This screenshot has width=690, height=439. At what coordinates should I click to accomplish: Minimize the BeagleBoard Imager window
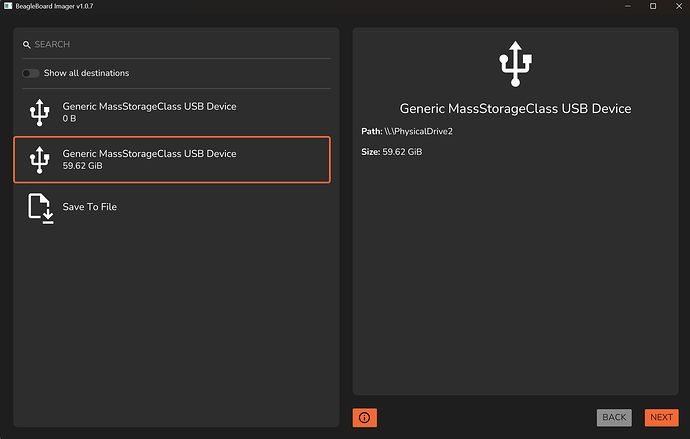click(628, 6)
